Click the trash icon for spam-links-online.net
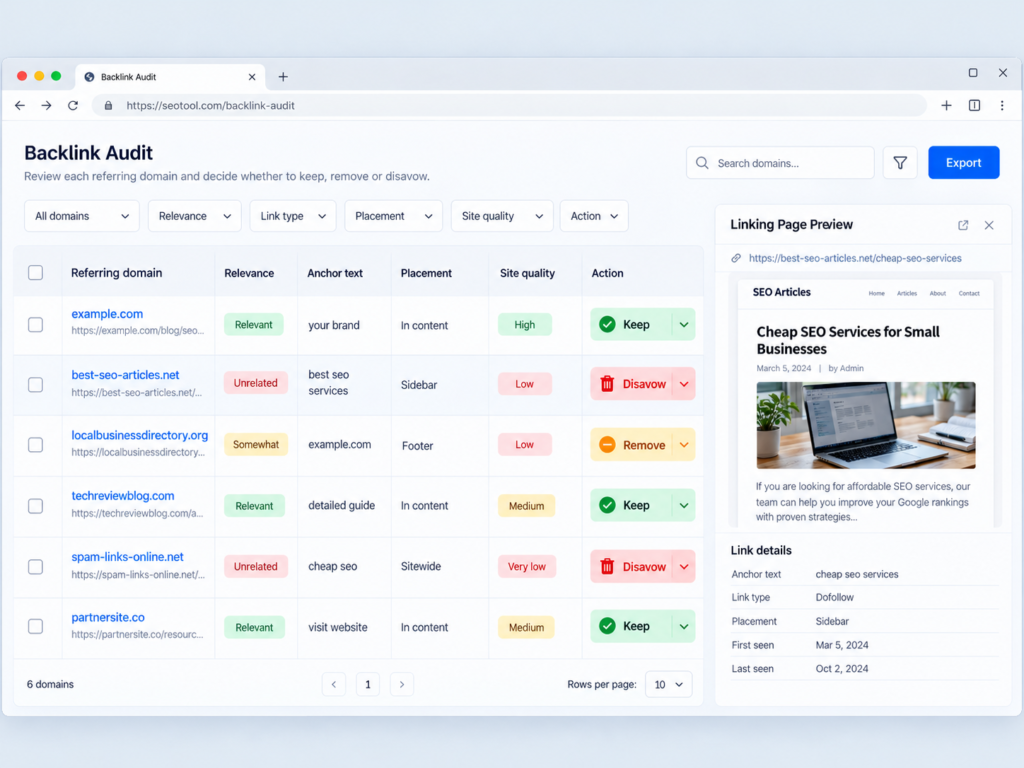This screenshot has height=768, width=1024. [x=607, y=566]
